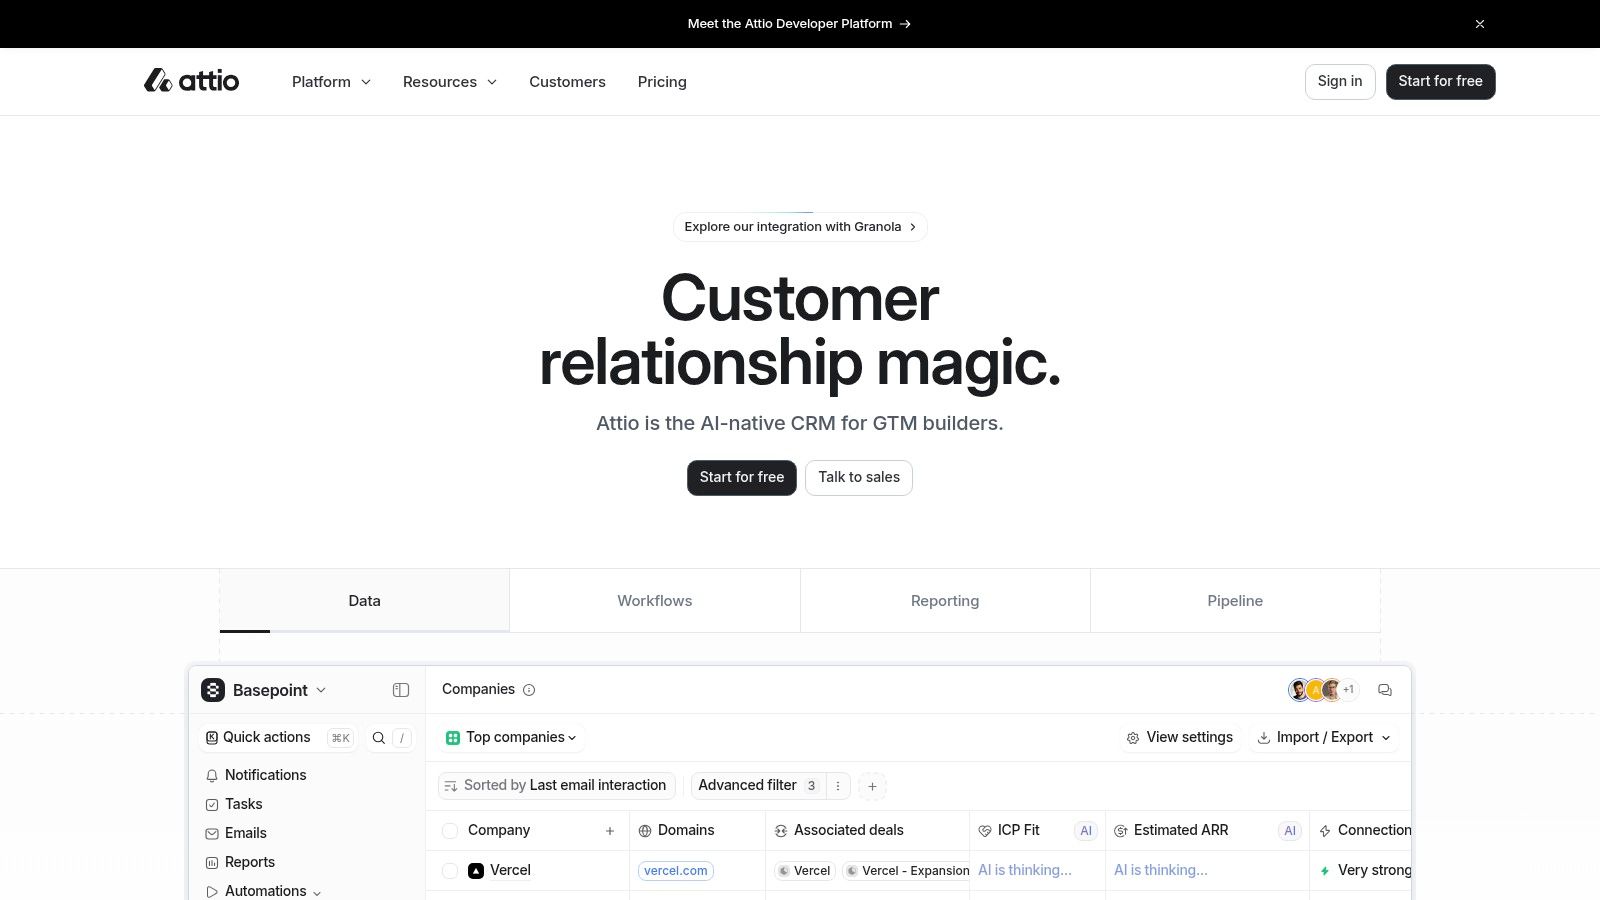Screen dimensions: 1600x900
Task: Click the Companies info icon
Action: click(529, 690)
